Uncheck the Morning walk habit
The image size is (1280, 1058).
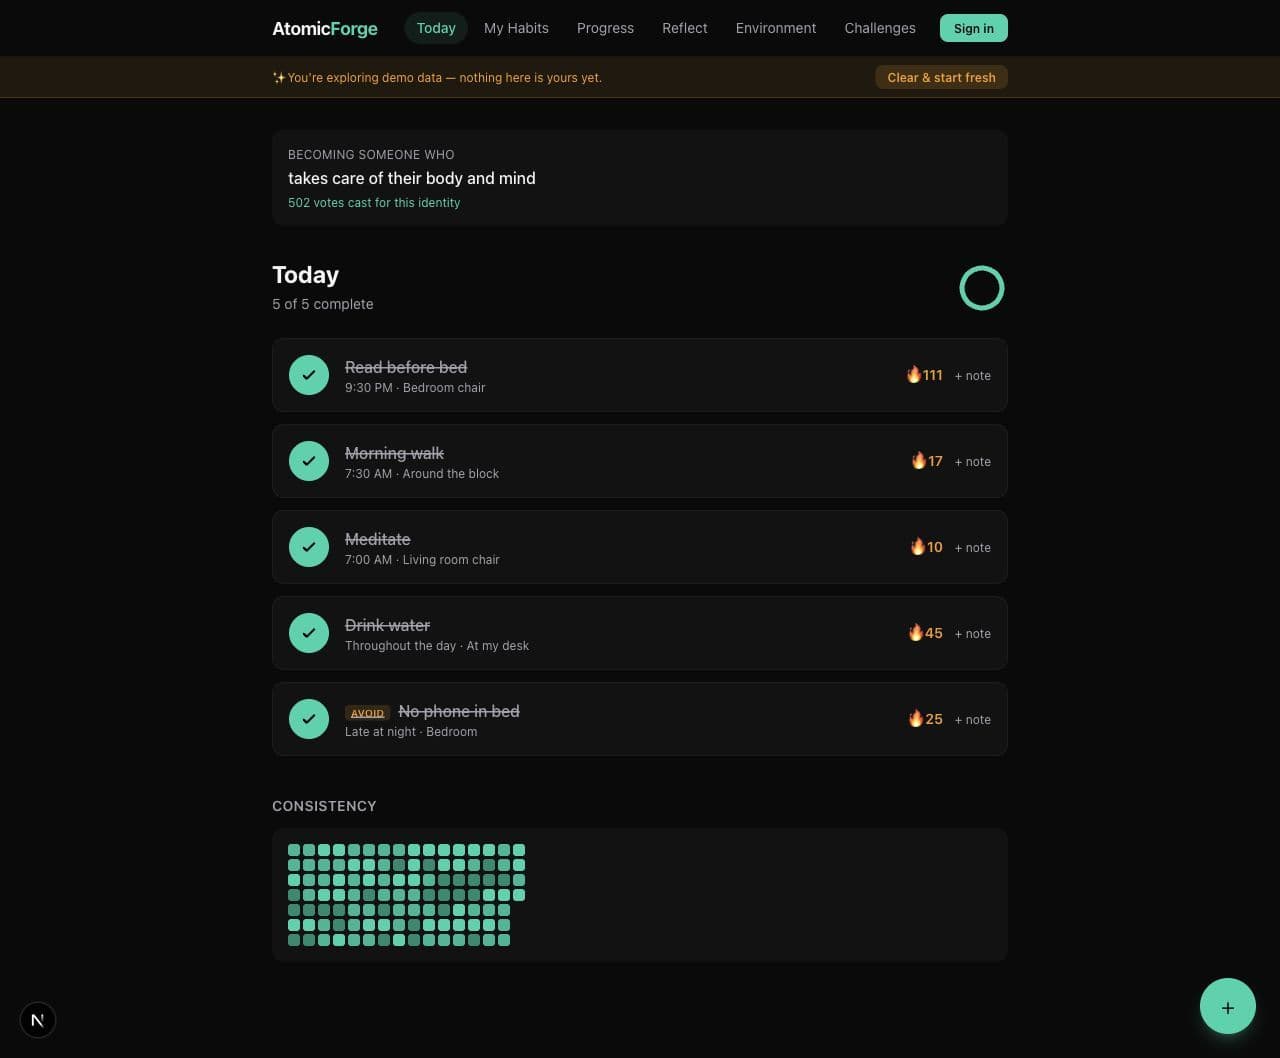click(309, 461)
